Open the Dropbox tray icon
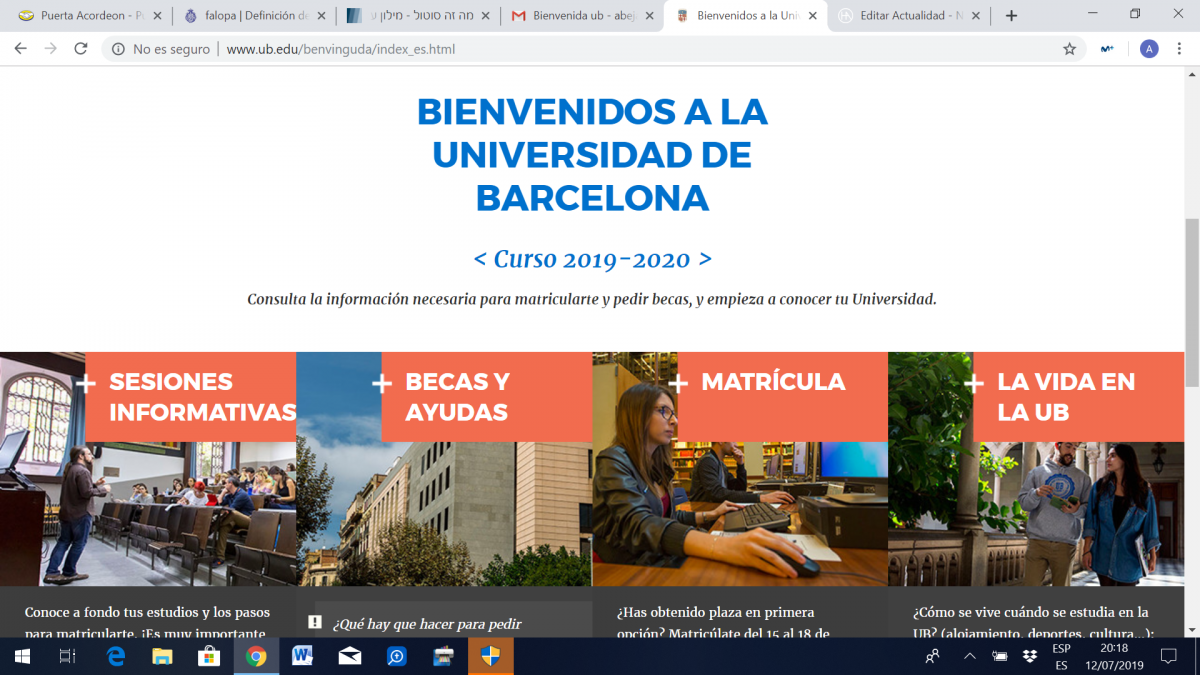Viewport: 1200px width, 675px height. coord(1030,656)
